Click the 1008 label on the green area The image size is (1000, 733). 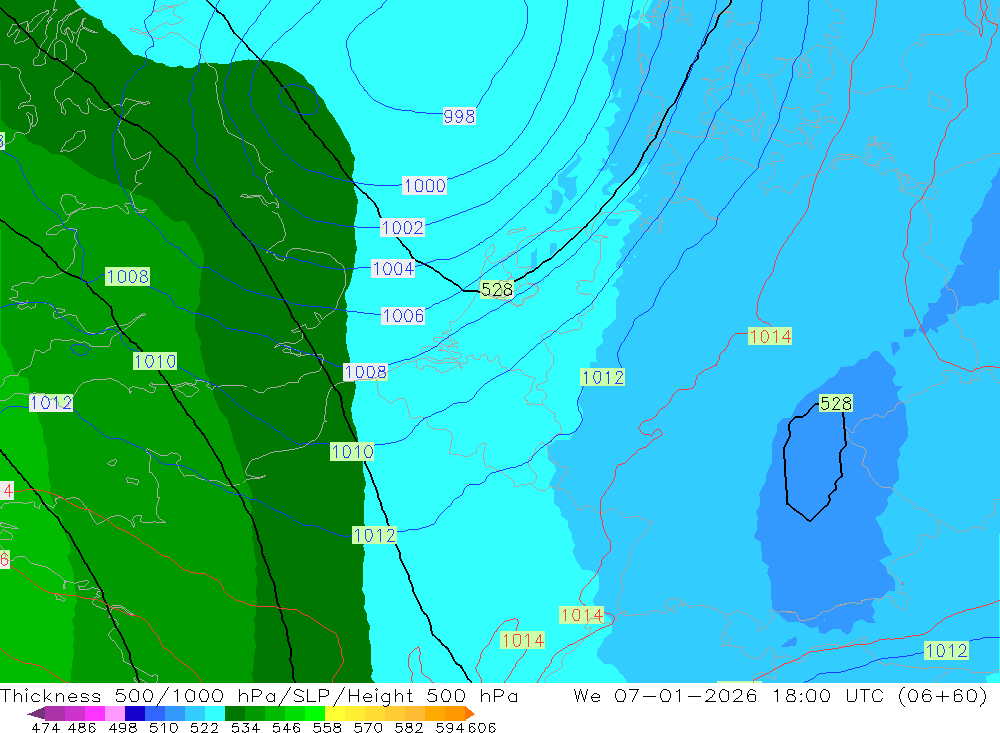128,276
